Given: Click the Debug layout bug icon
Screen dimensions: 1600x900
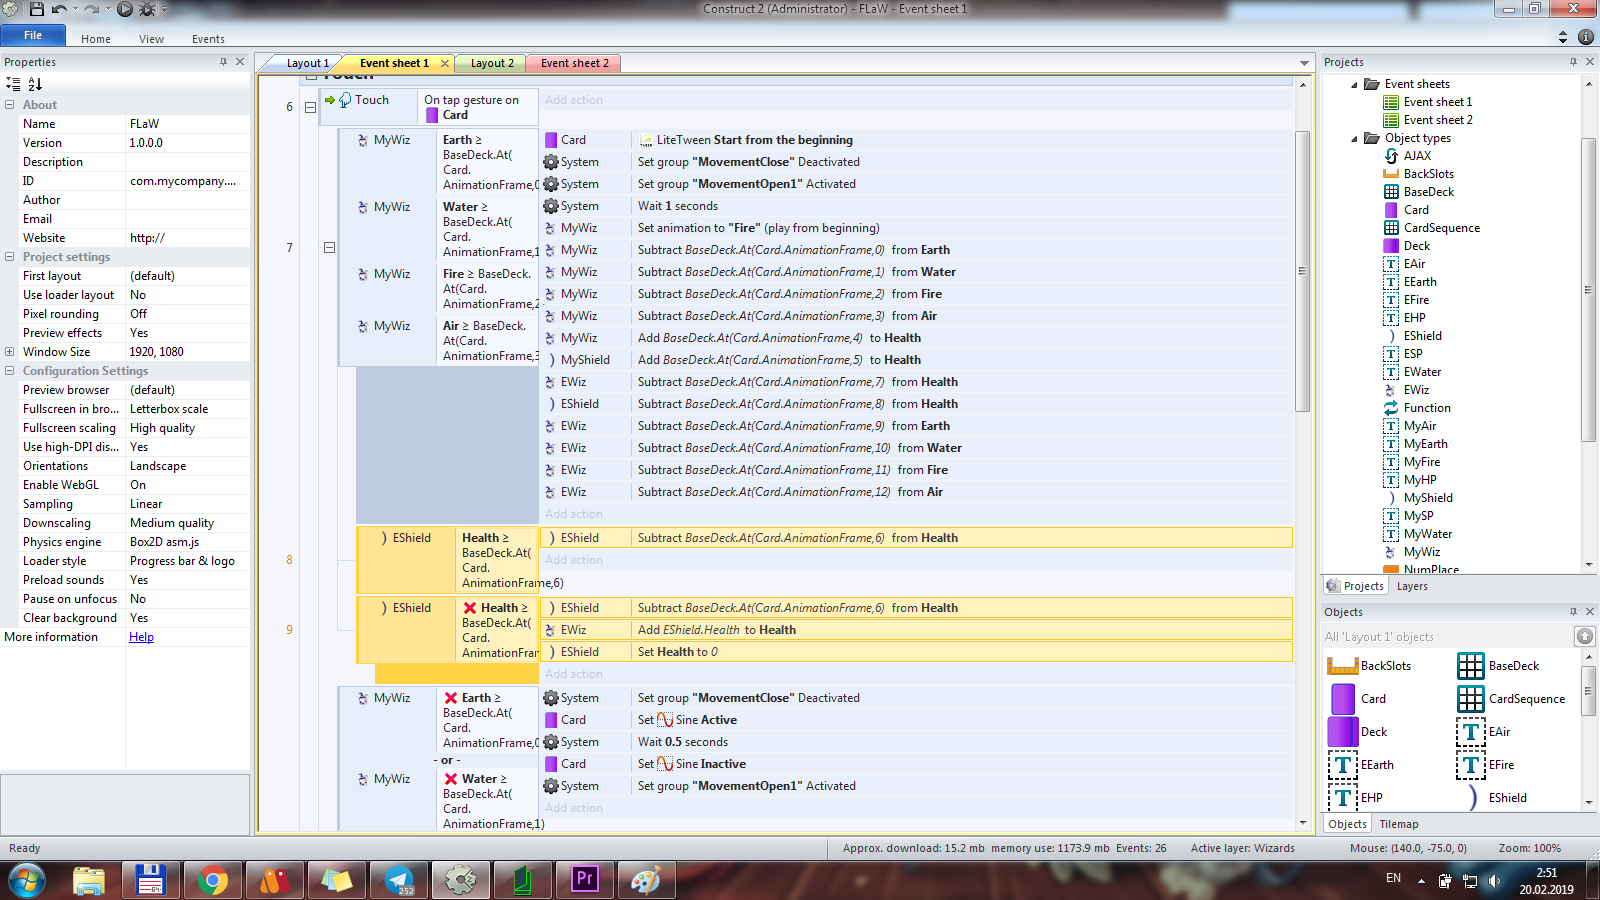Looking at the screenshot, I should point(147,9).
